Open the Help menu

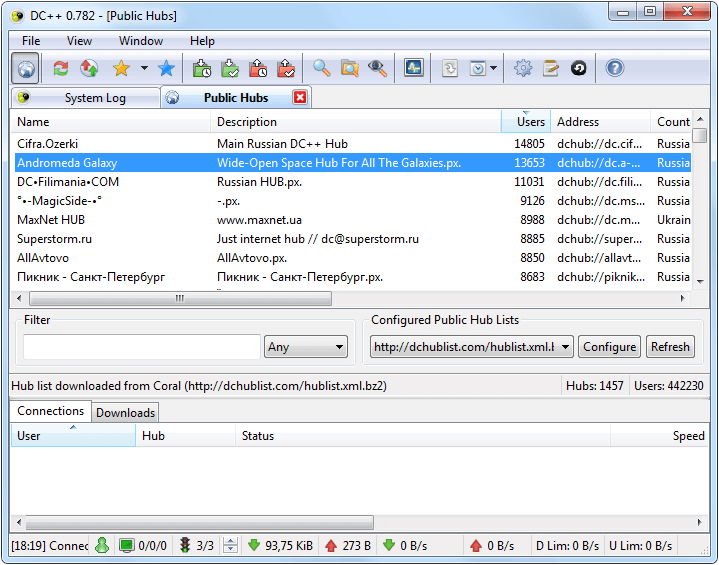tap(202, 41)
